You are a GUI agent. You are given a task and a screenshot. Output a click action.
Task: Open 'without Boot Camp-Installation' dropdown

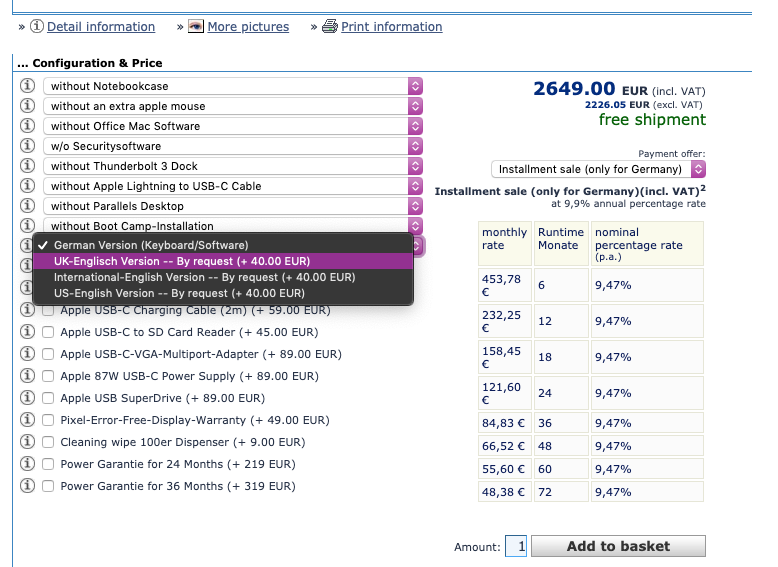(233, 225)
